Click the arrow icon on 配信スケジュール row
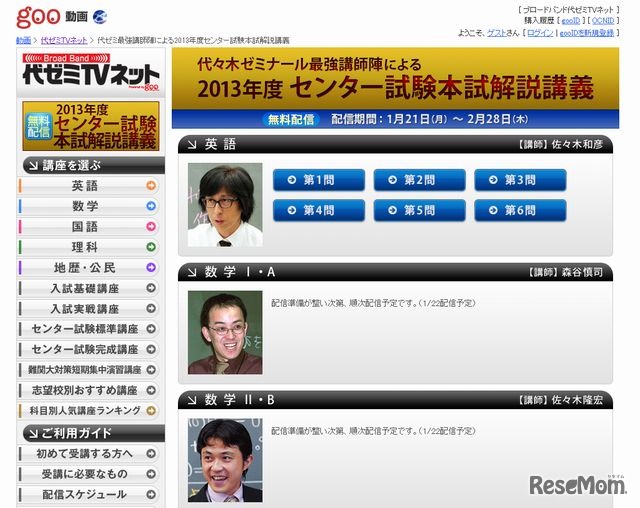The width and height of the screenshot is (640, 508). pos(151,494)
